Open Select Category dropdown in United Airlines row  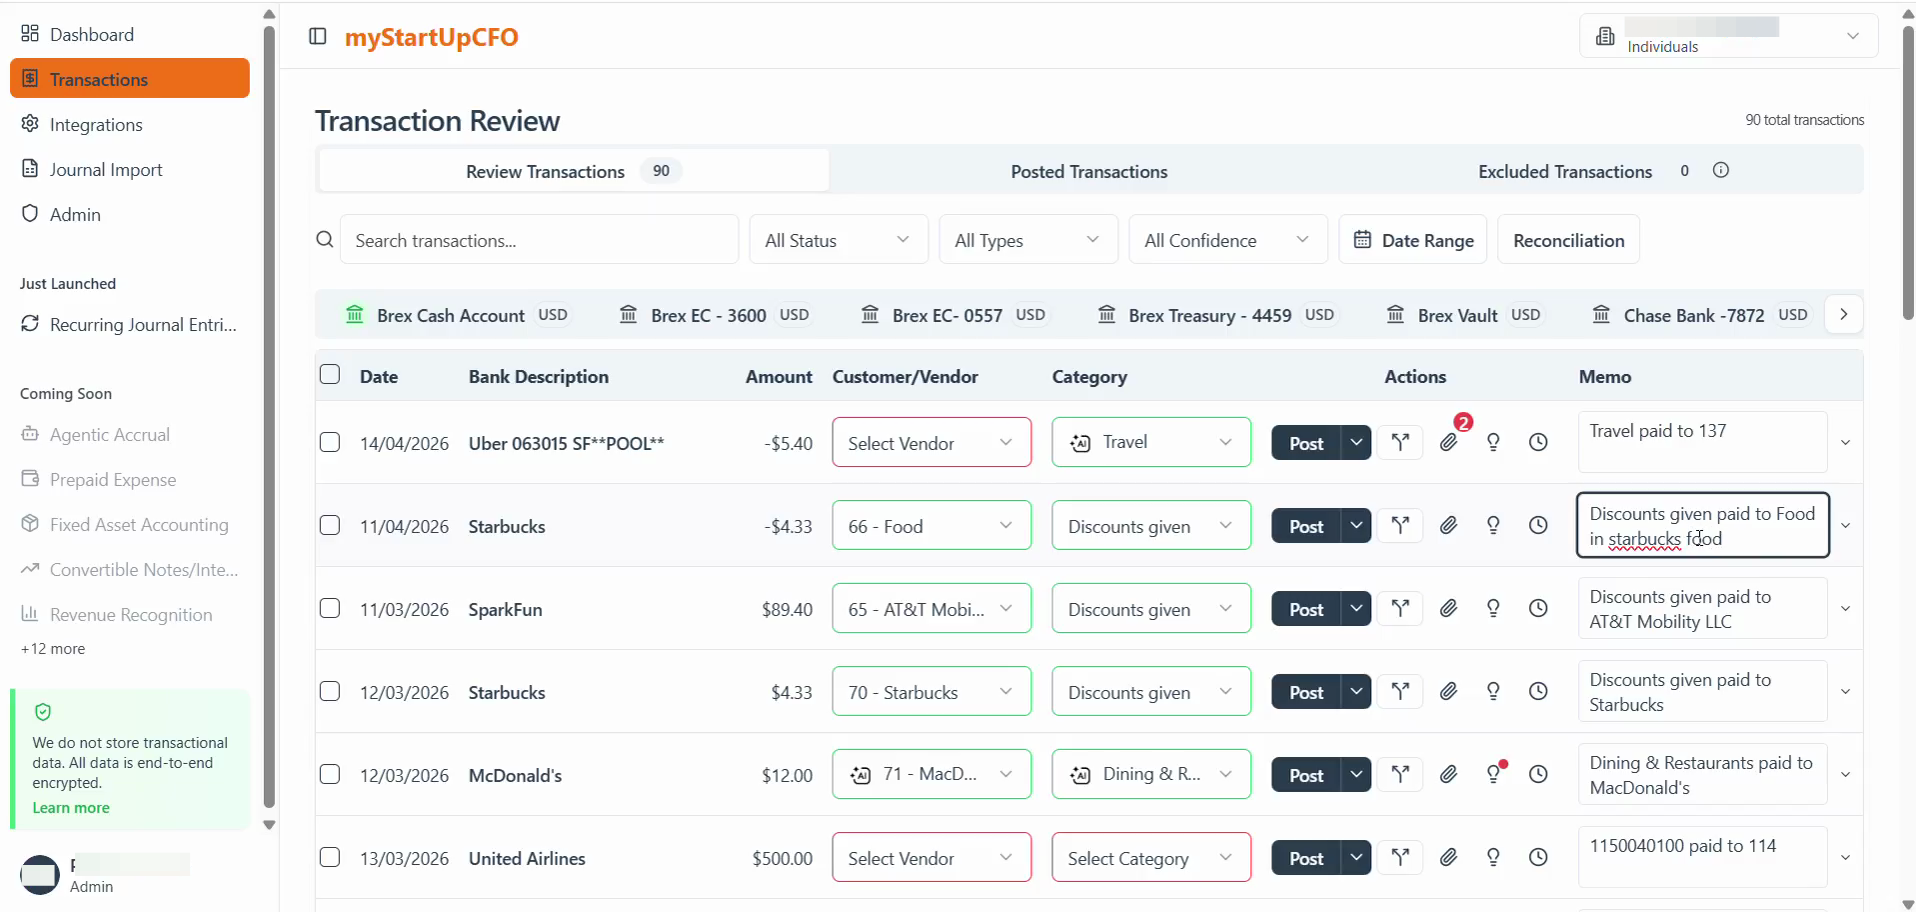pos(1151,857)
